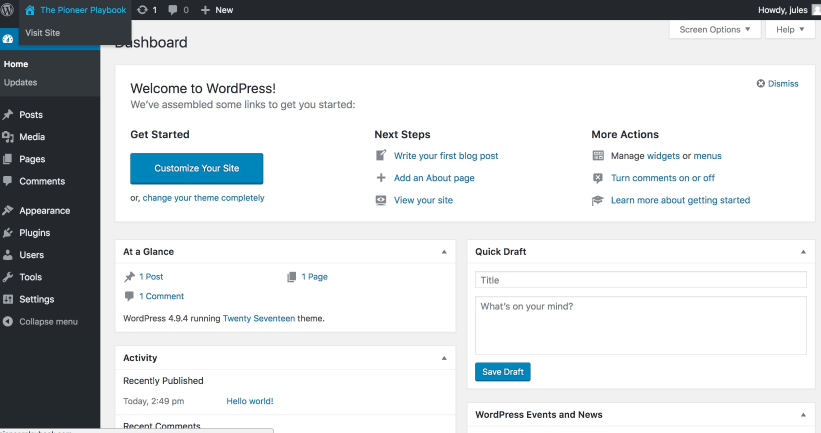Collapse the Quick Draft panel
821x433 pixels.
pyautogui.click(x=803, y=252)
